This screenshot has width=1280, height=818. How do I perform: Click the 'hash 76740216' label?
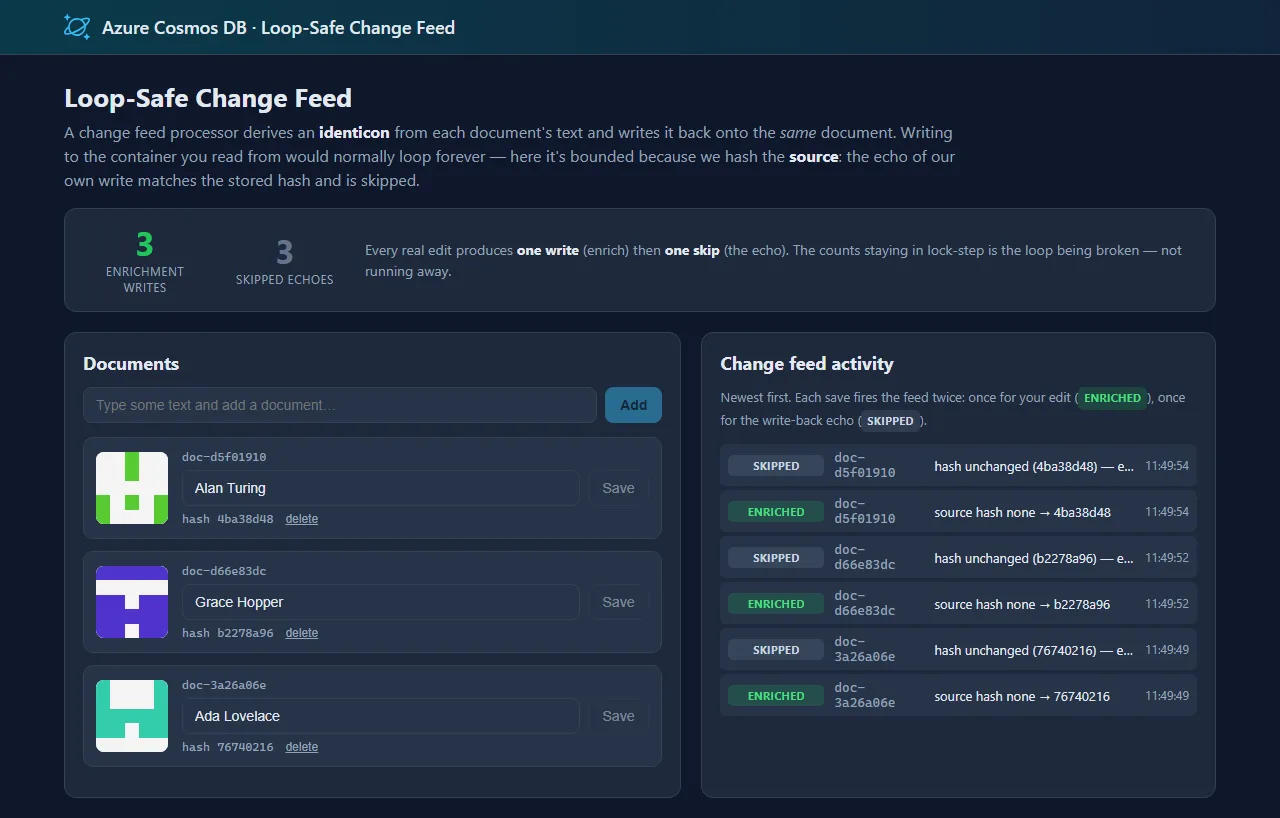(x=228, y=747)
